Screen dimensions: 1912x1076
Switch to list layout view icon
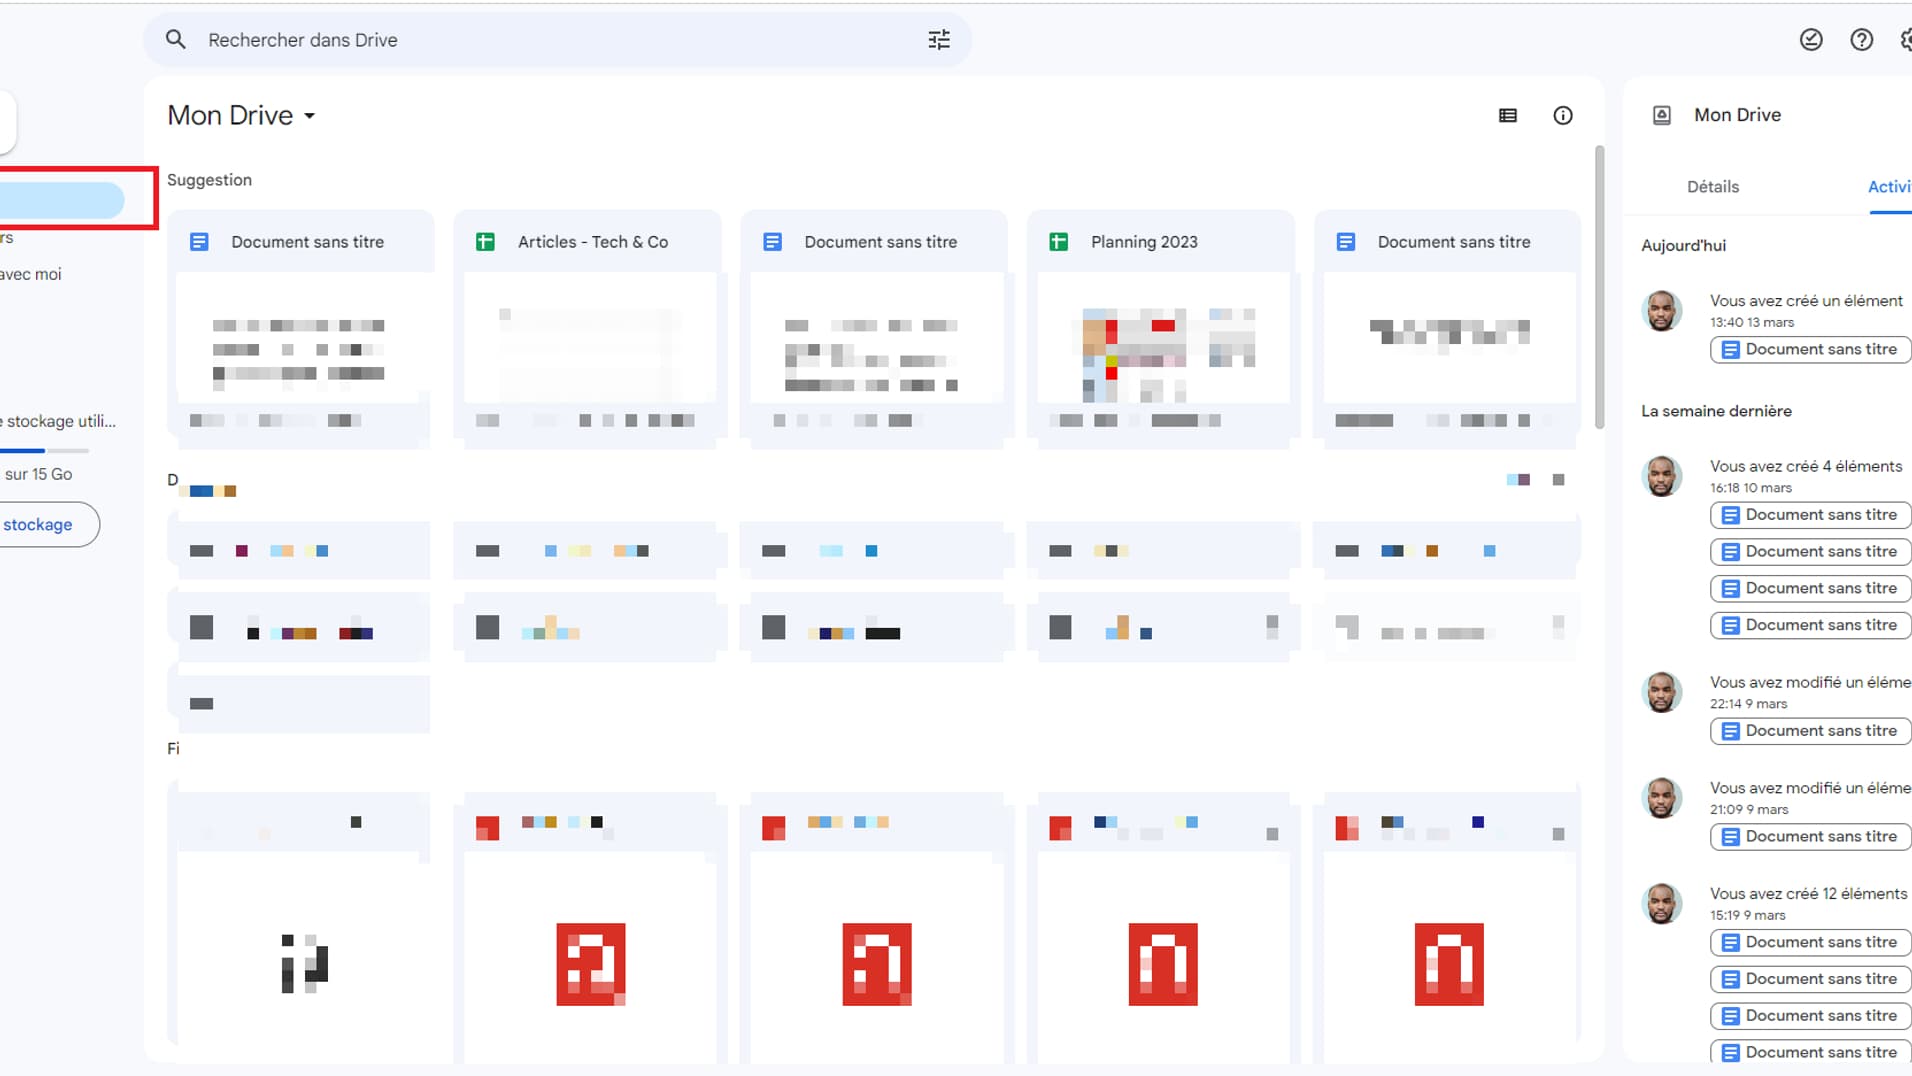click(x=1507, y=116)
